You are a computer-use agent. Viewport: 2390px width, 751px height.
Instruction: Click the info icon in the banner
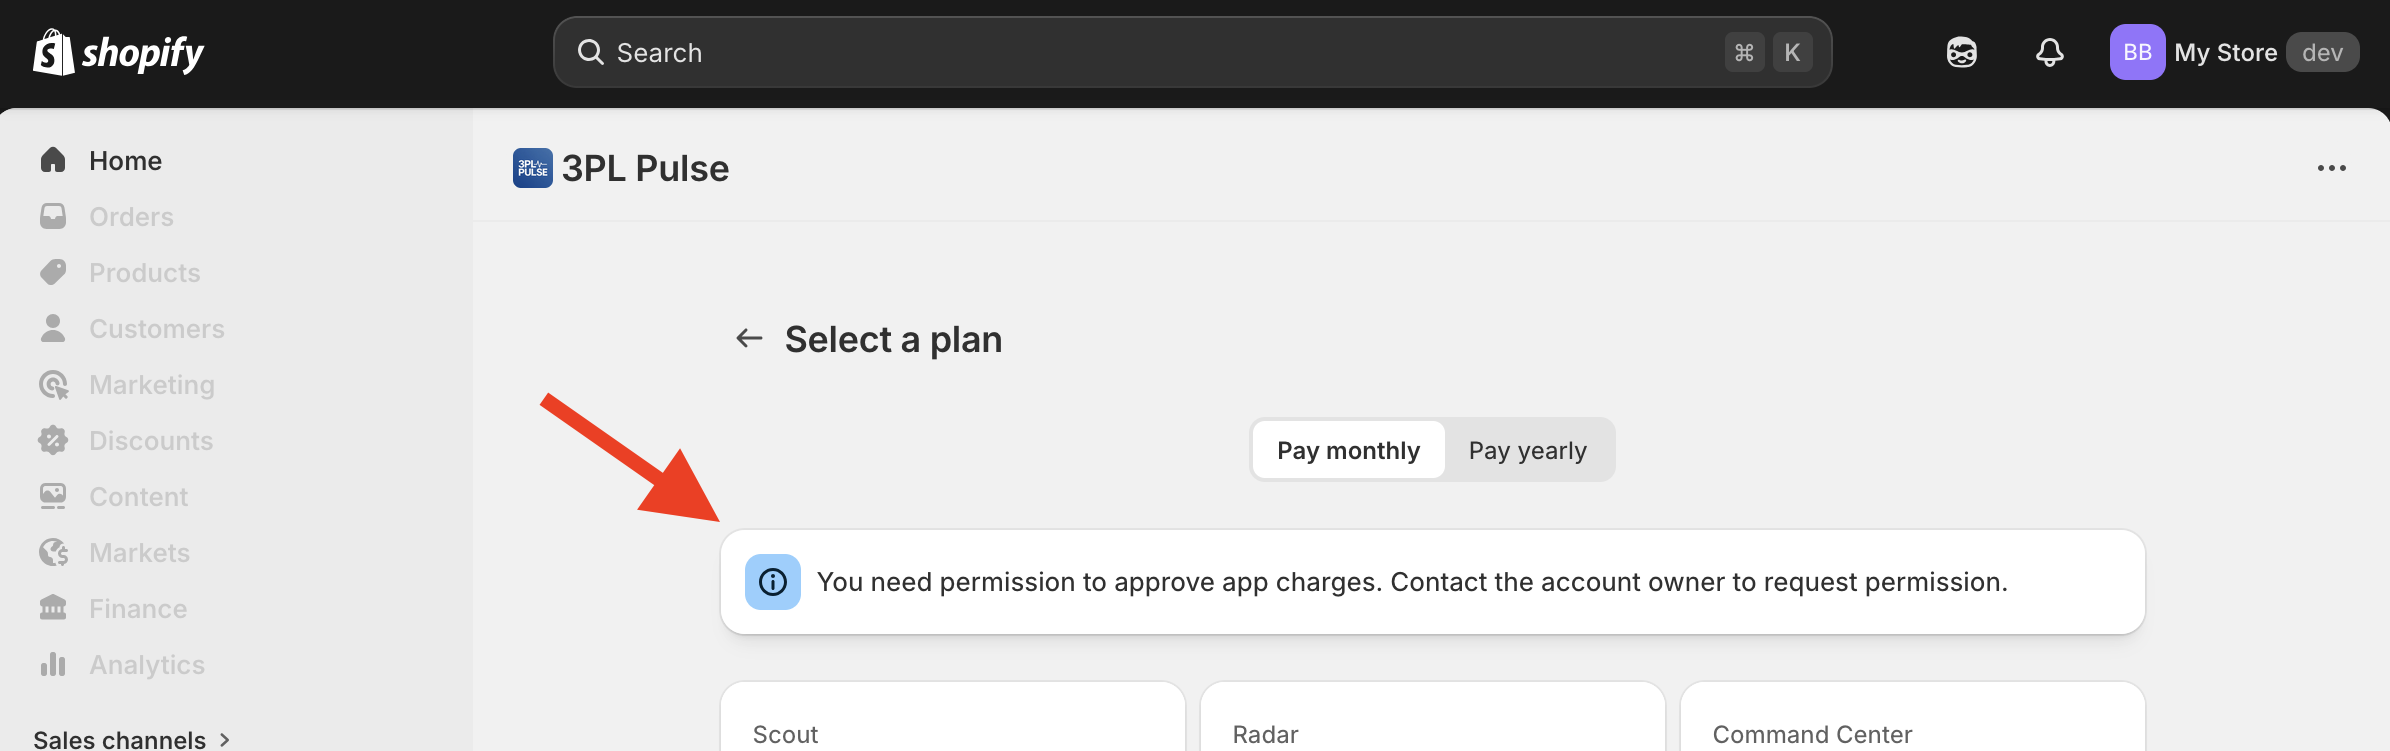pos(772,581)
